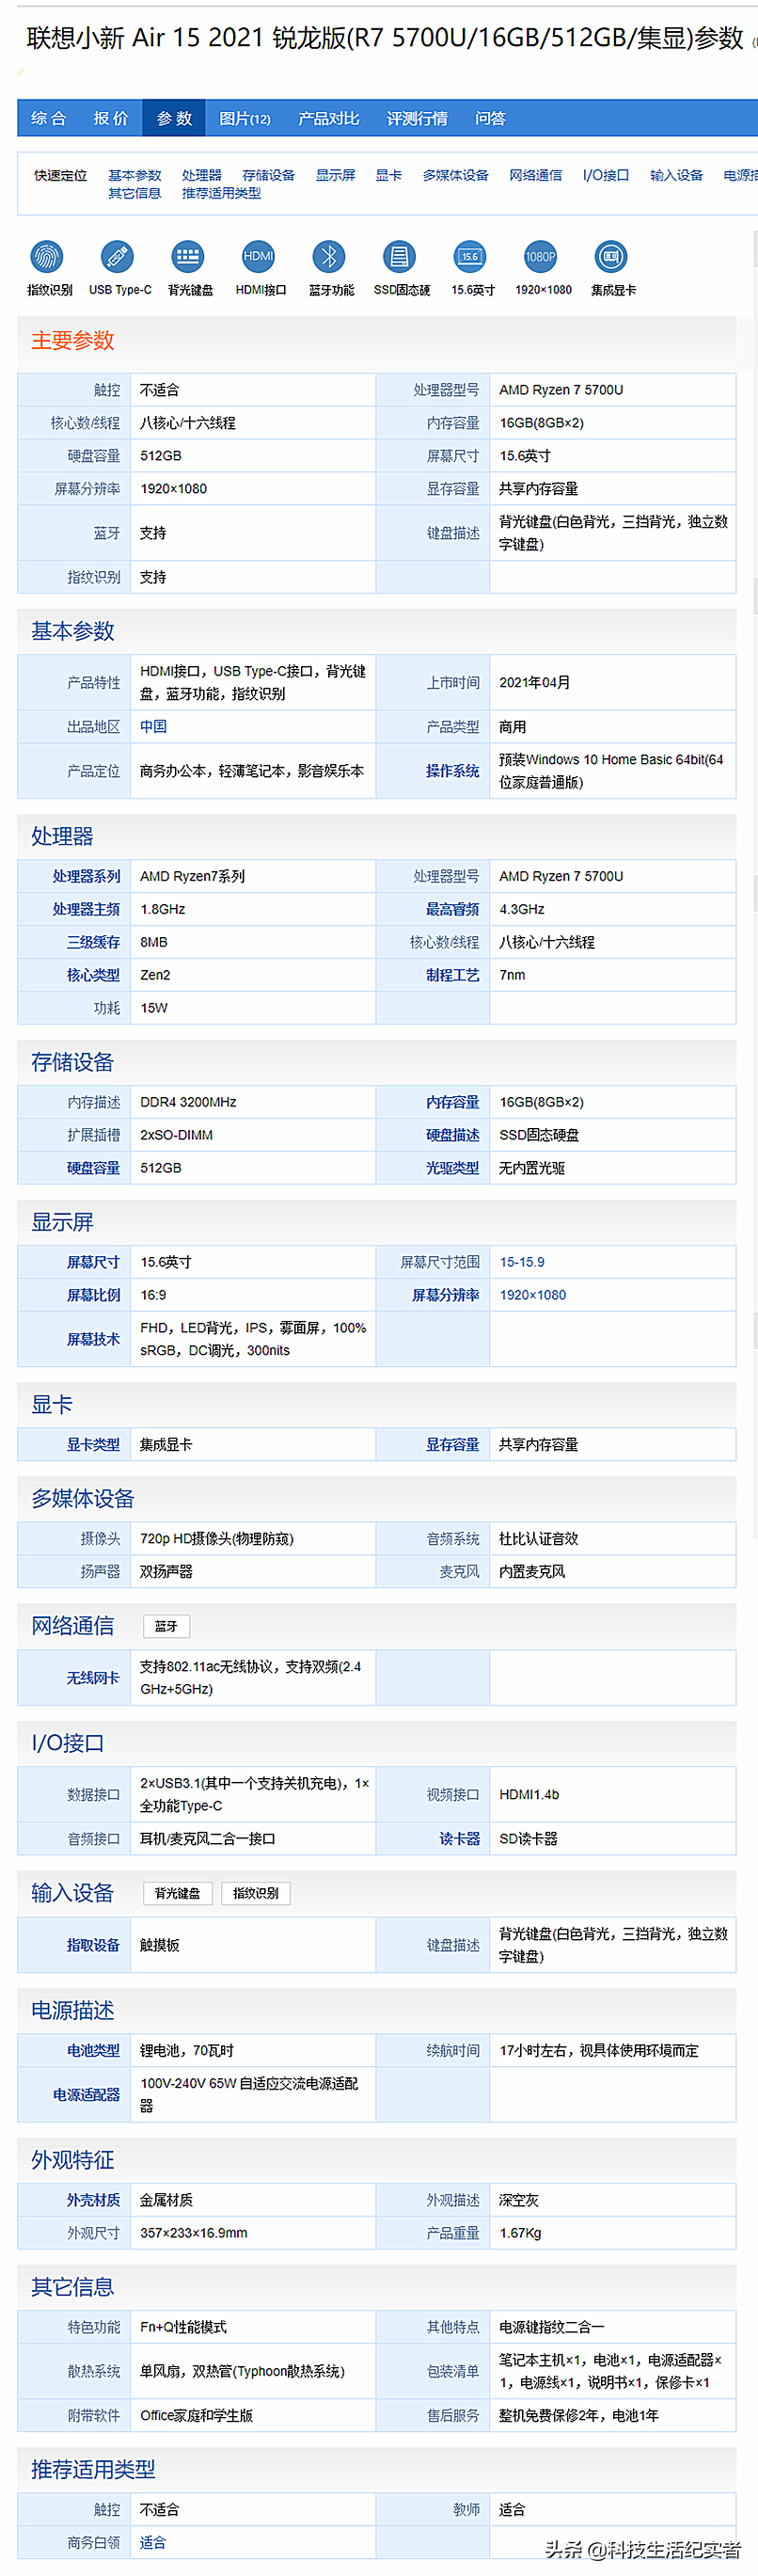Click the HDMI port icon
The width and height of the screenshot is (758, 2576).
point(259,258)
